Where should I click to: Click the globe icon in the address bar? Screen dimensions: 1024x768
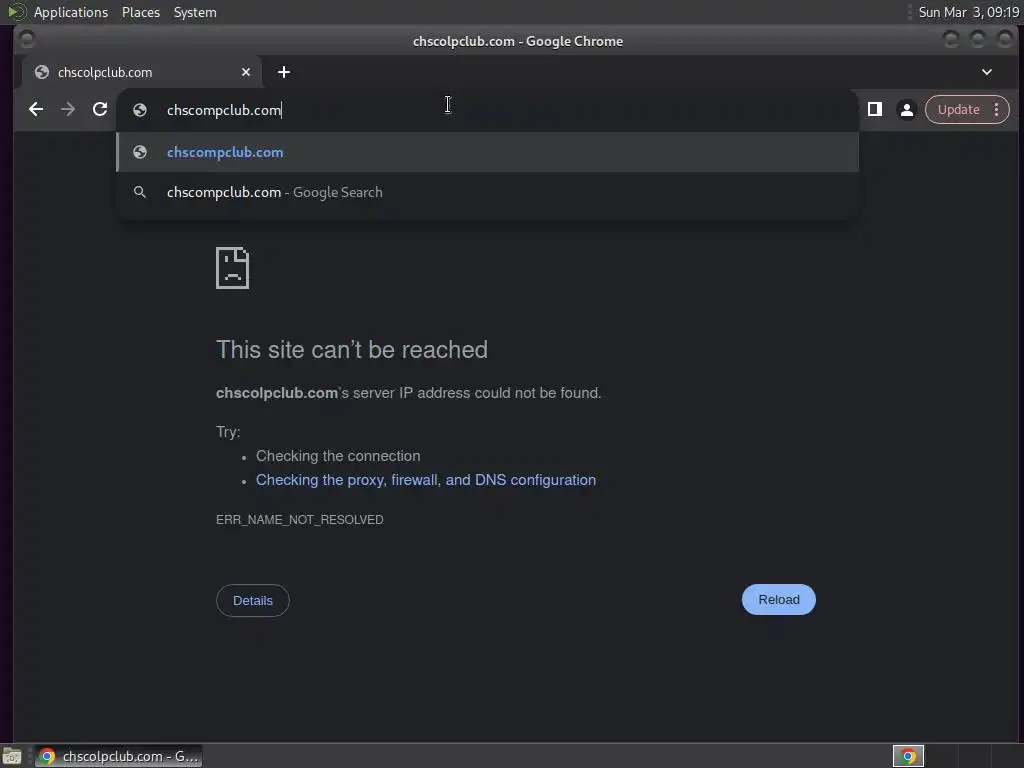140,110
